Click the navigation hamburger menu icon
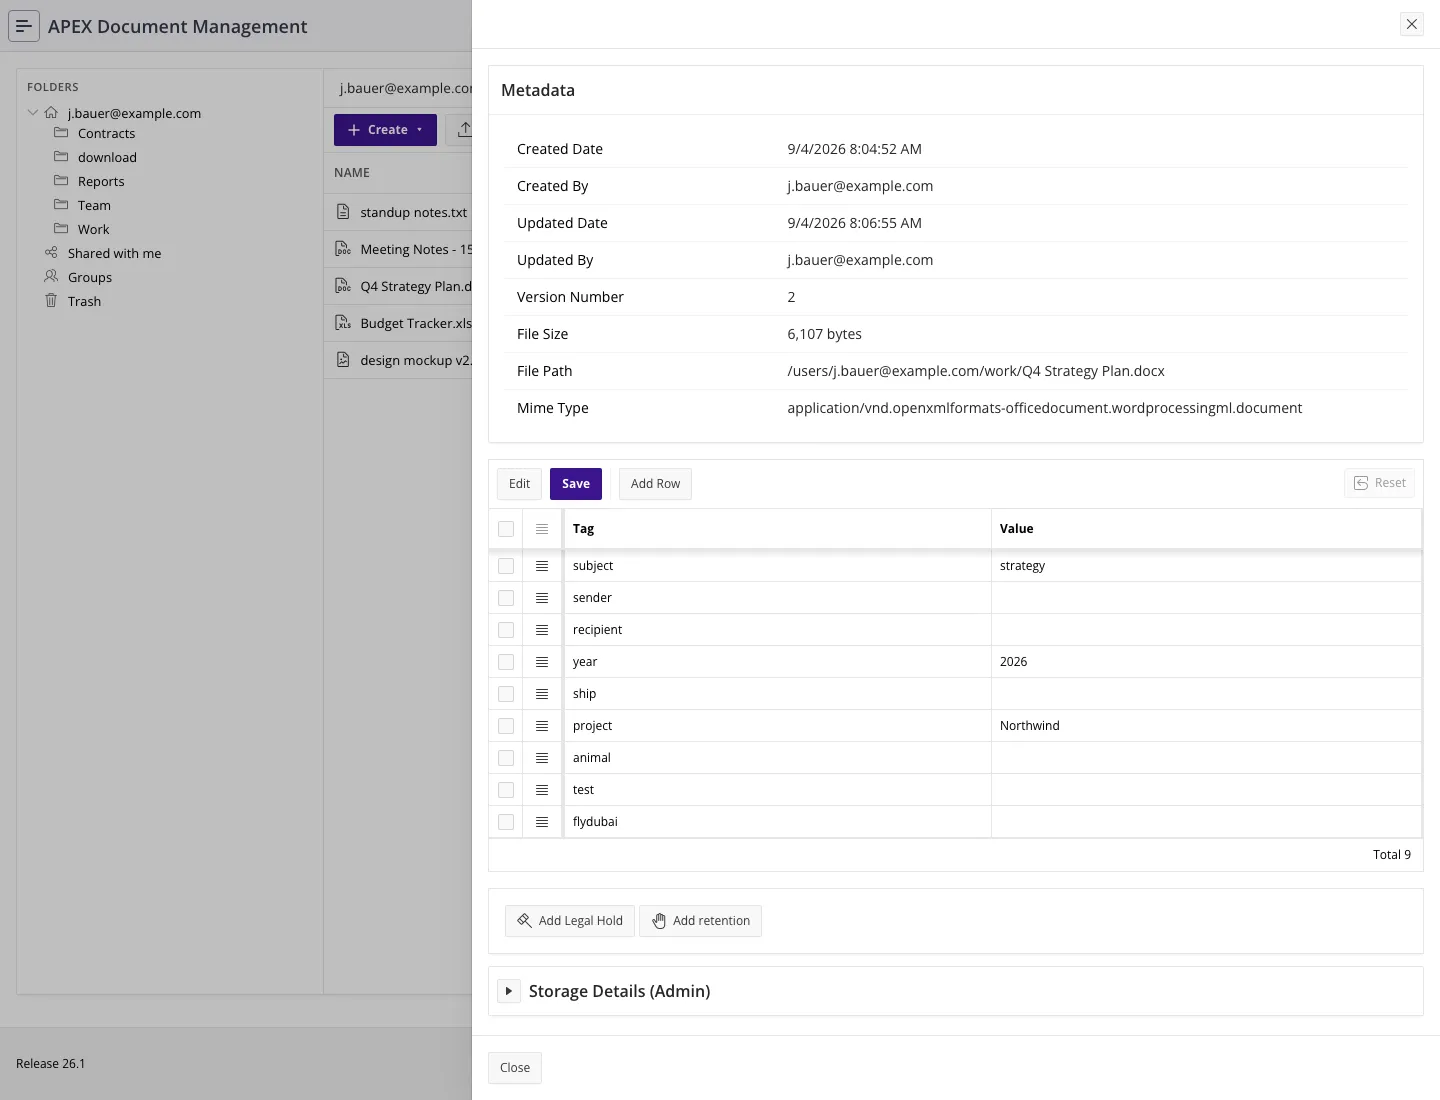The height and width of the screenshot is (1100, 1440). pos(24,26)
